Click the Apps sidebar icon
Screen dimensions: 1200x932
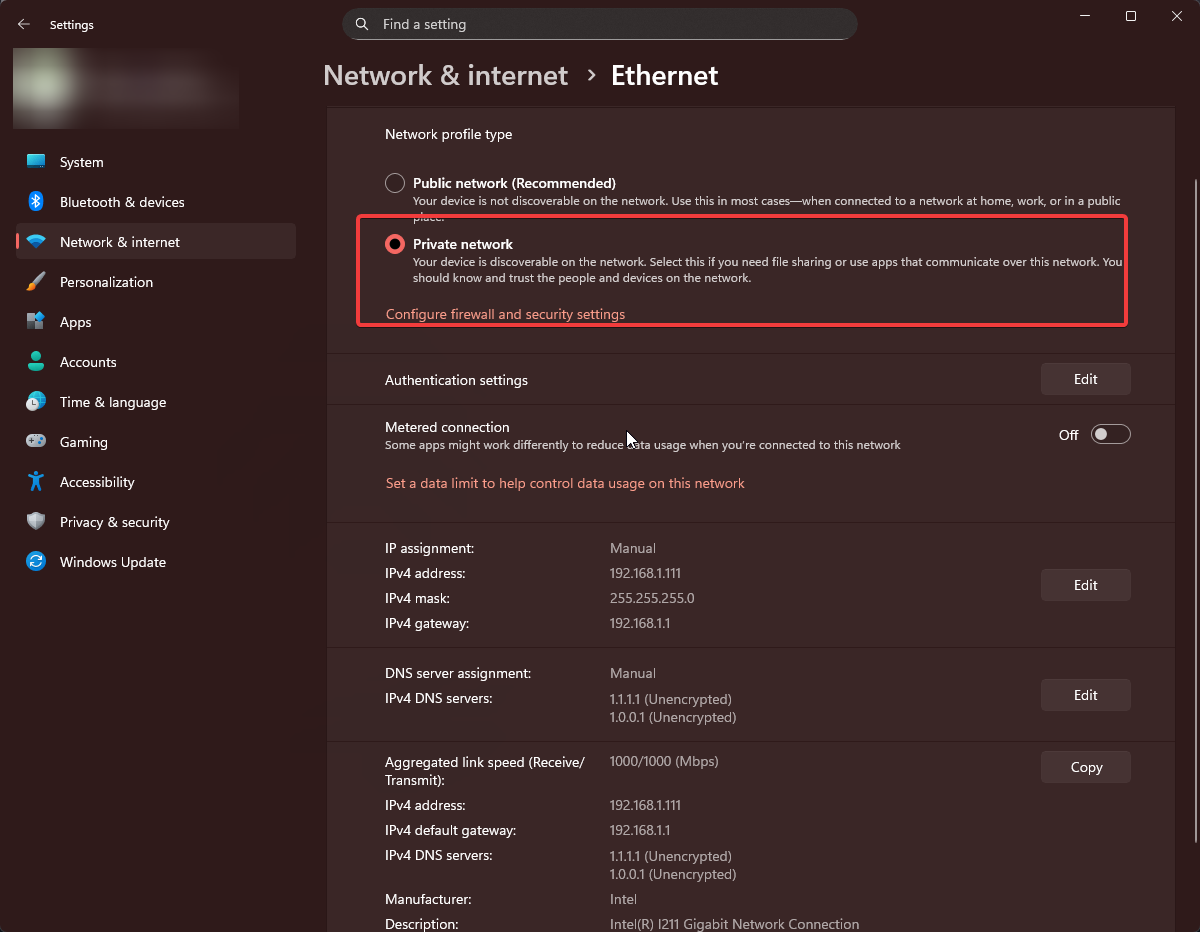tap(36, 321)
